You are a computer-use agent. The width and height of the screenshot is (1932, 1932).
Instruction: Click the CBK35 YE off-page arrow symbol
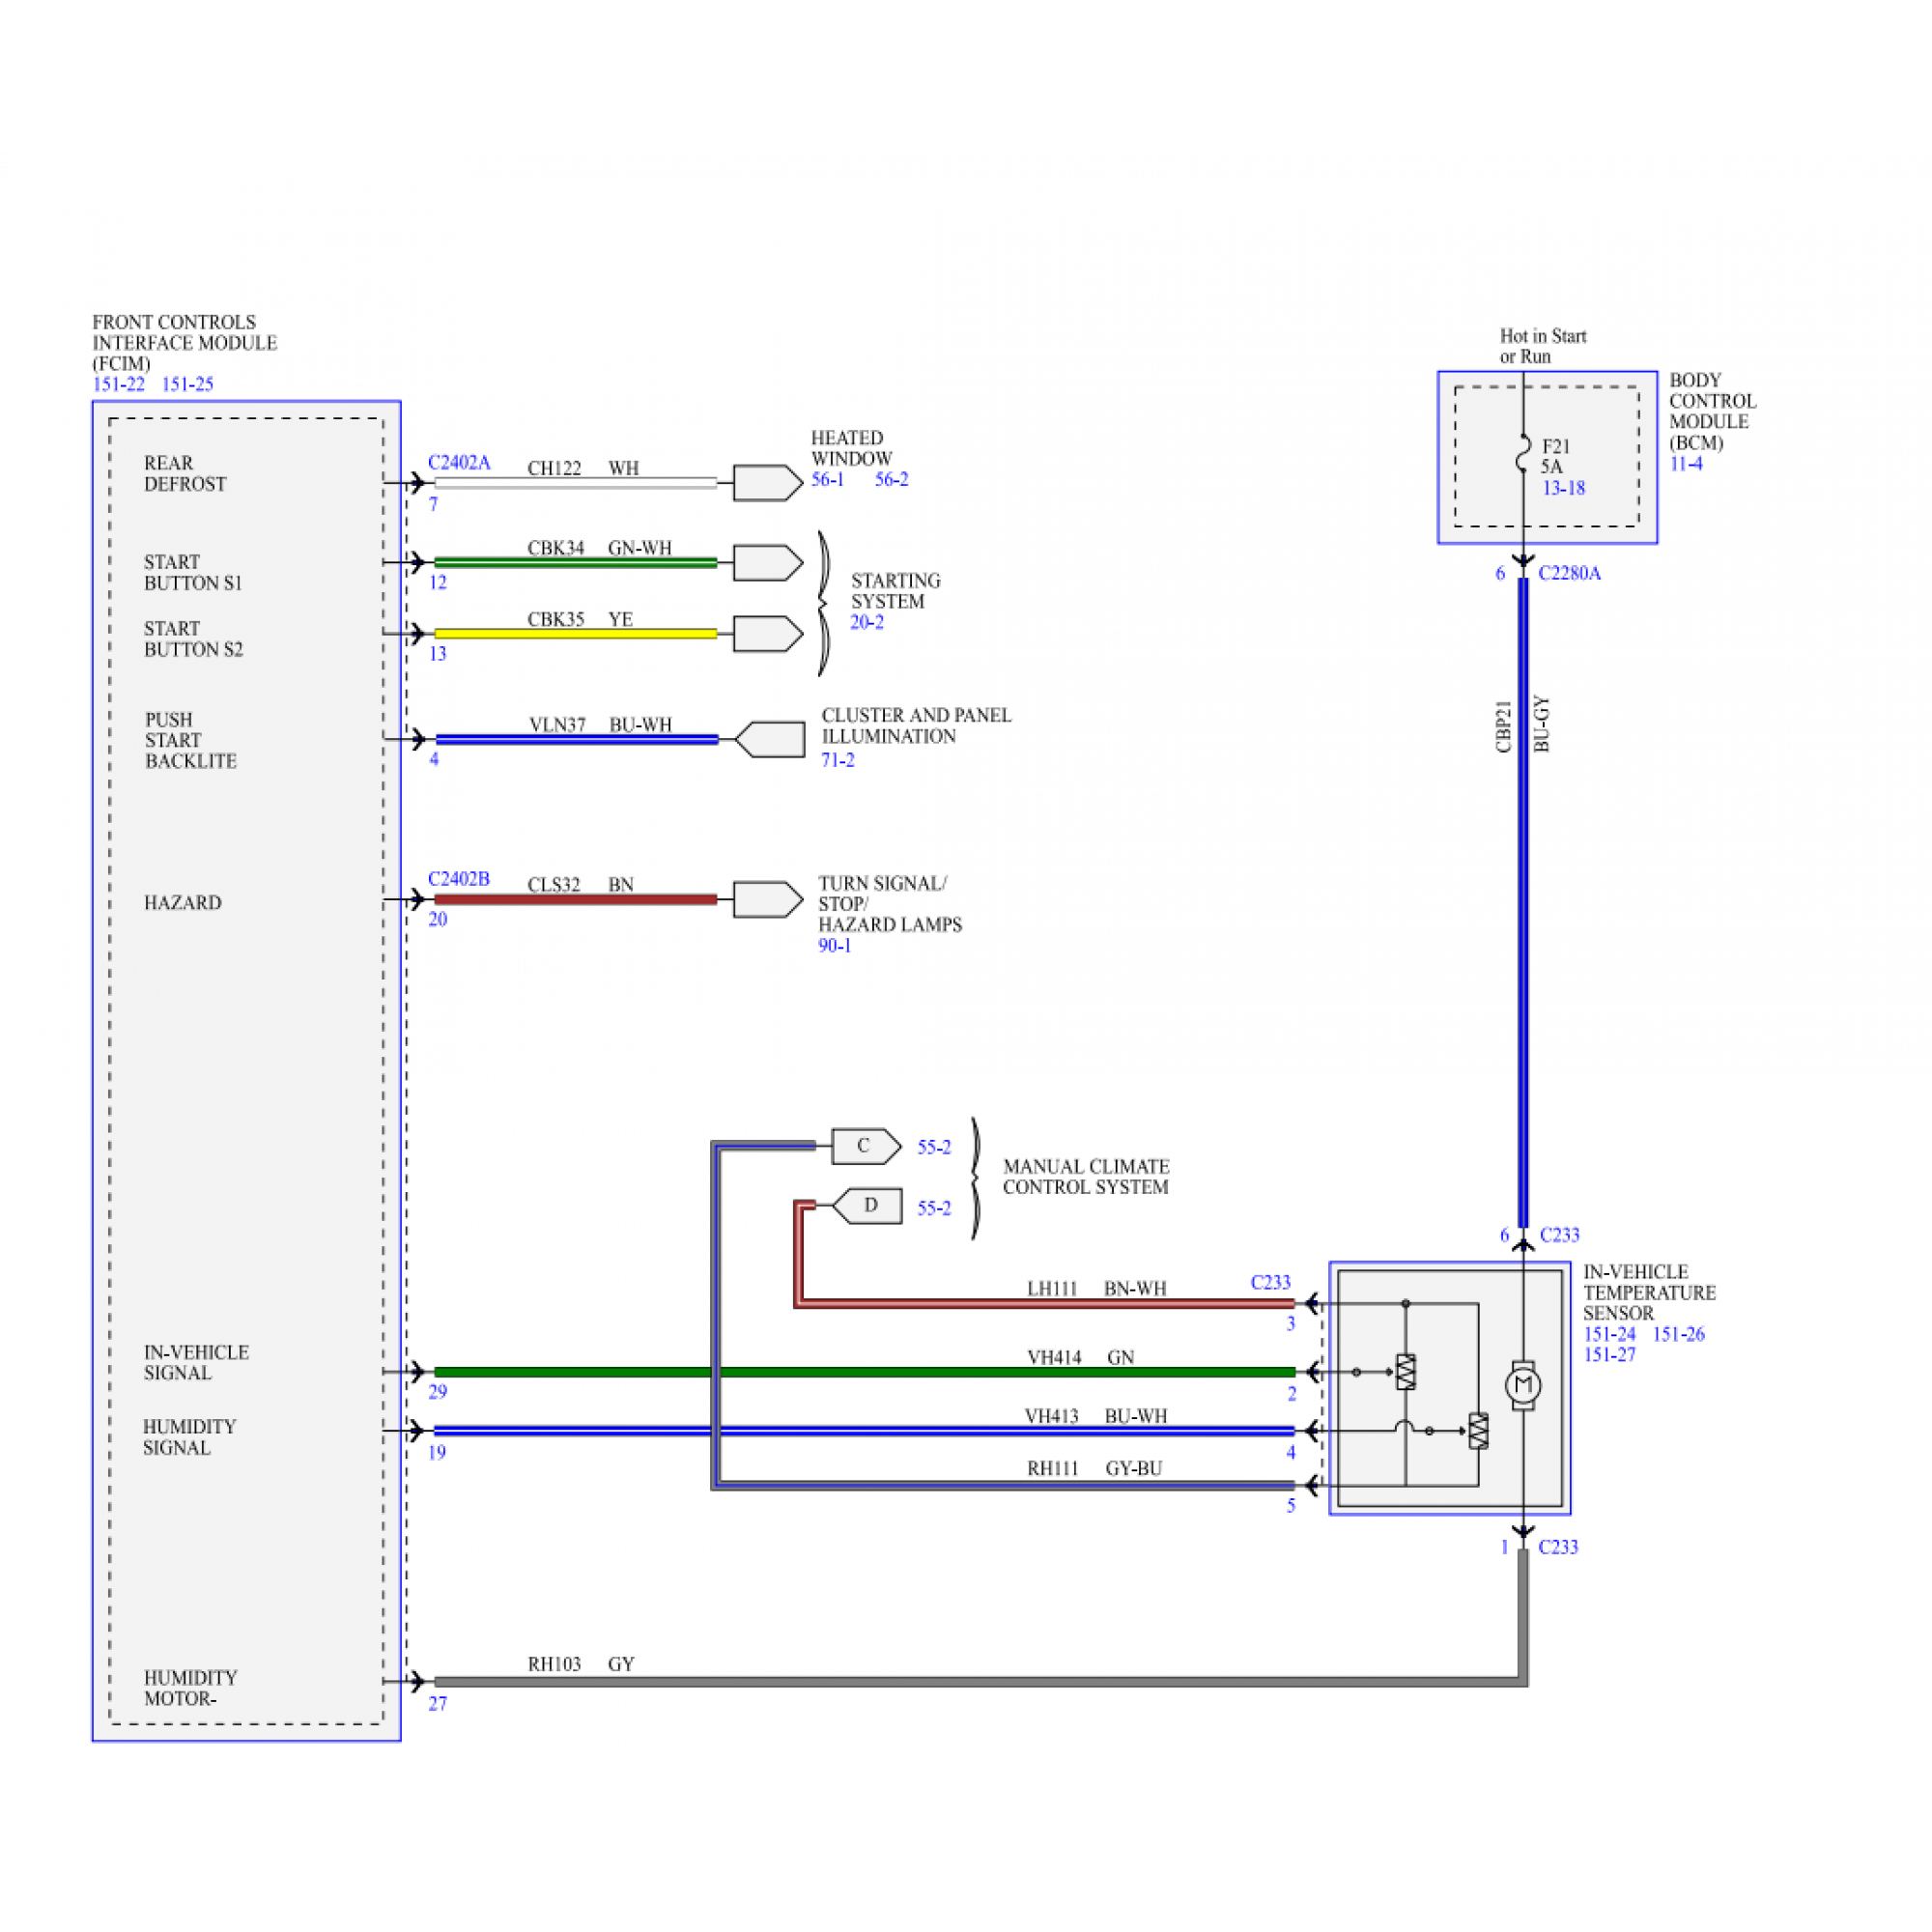(x=768, y=634)
